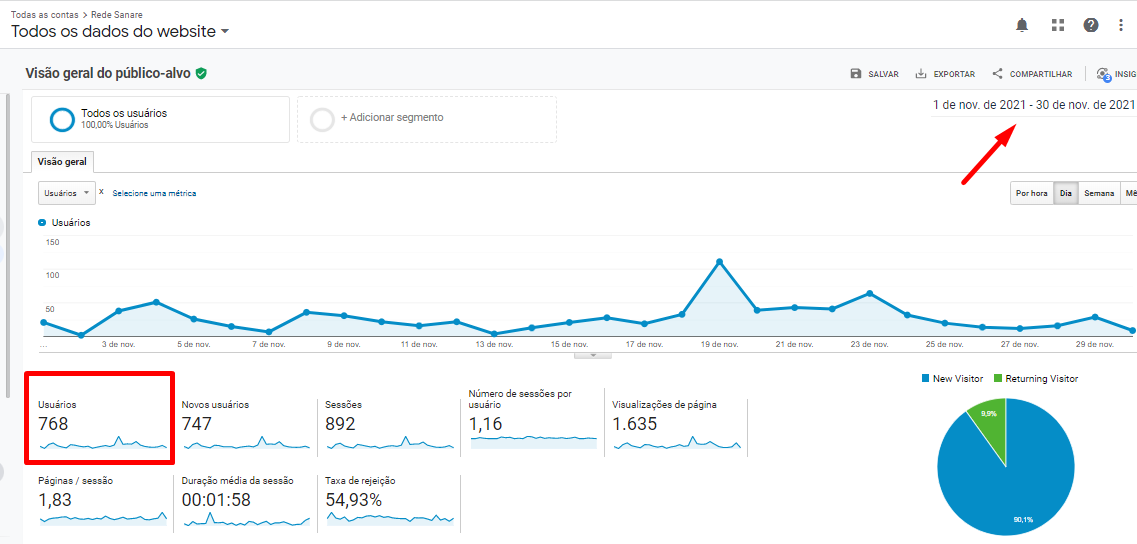Click the Salvar save icon
Screen dimensions: 1137x544
(x=856, y=74)
